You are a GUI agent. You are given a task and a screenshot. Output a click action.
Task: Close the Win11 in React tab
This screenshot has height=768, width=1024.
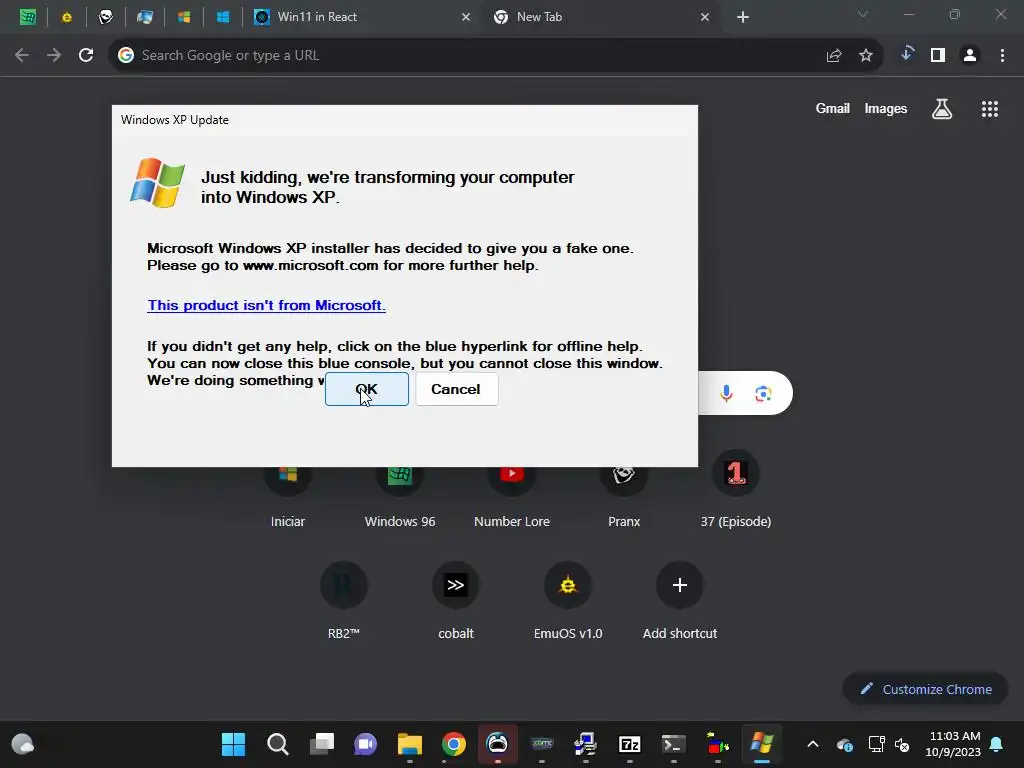(x=466, y=17)
